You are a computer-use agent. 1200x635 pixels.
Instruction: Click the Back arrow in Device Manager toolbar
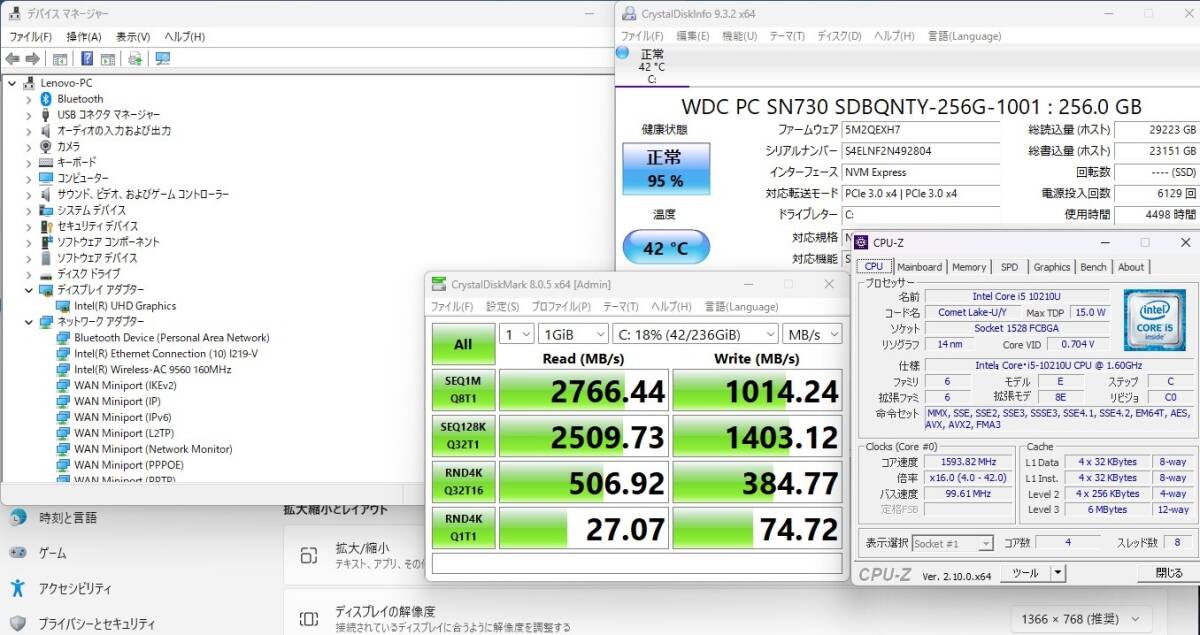pos(13,59)
